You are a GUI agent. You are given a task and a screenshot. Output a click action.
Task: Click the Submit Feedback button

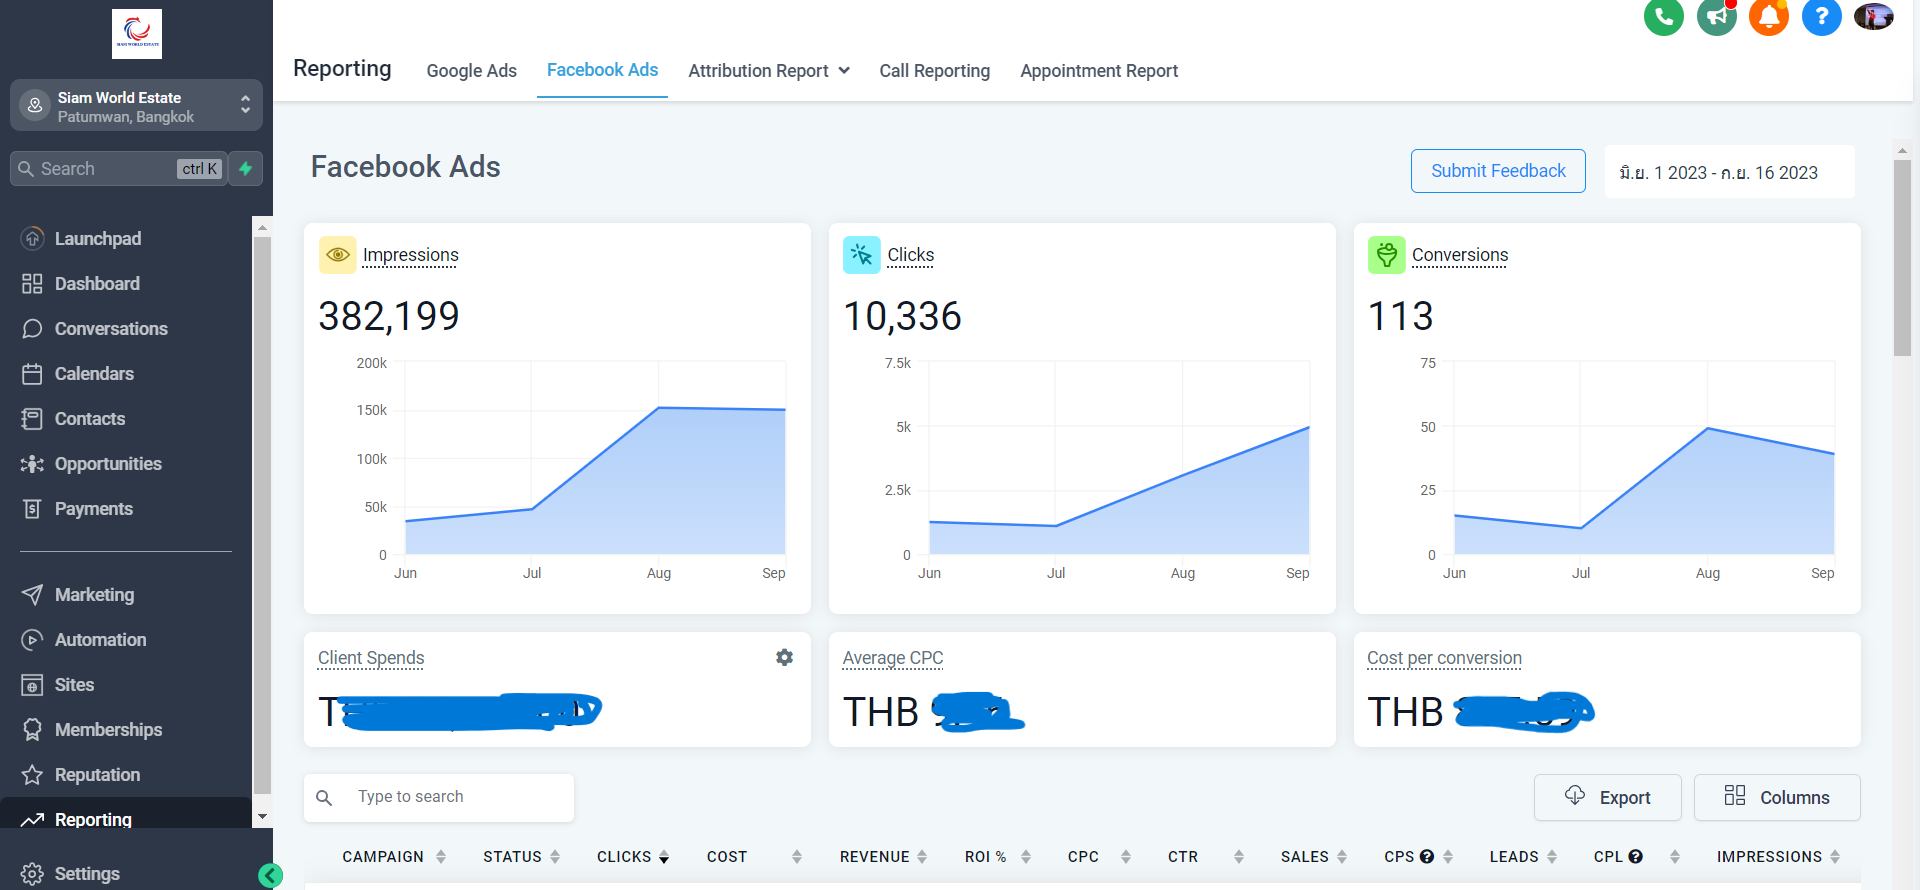click(x=1497, y=171)
